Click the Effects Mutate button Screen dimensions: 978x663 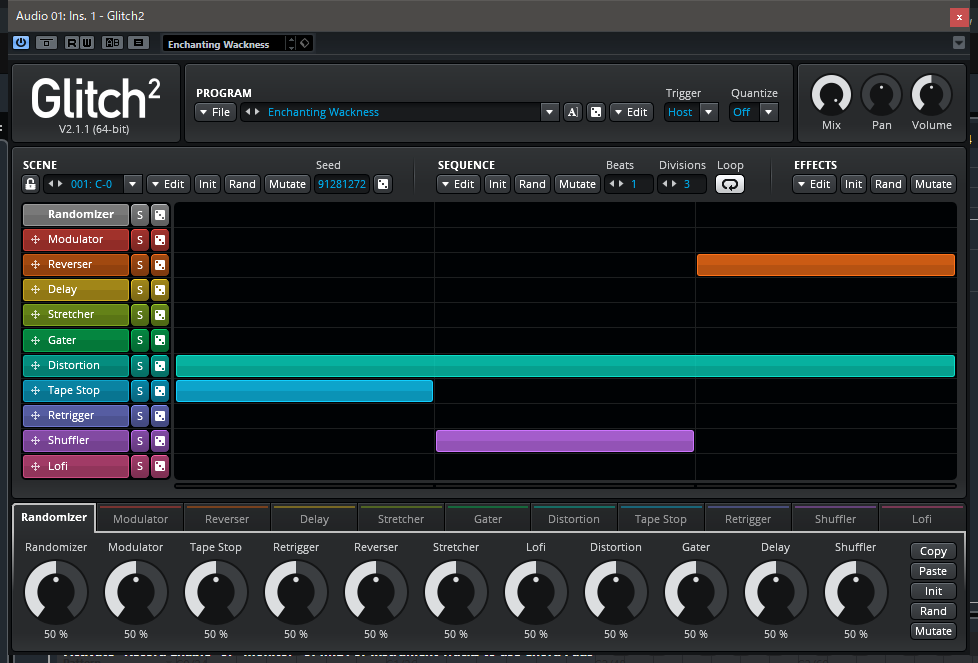[x=933, y=184]
